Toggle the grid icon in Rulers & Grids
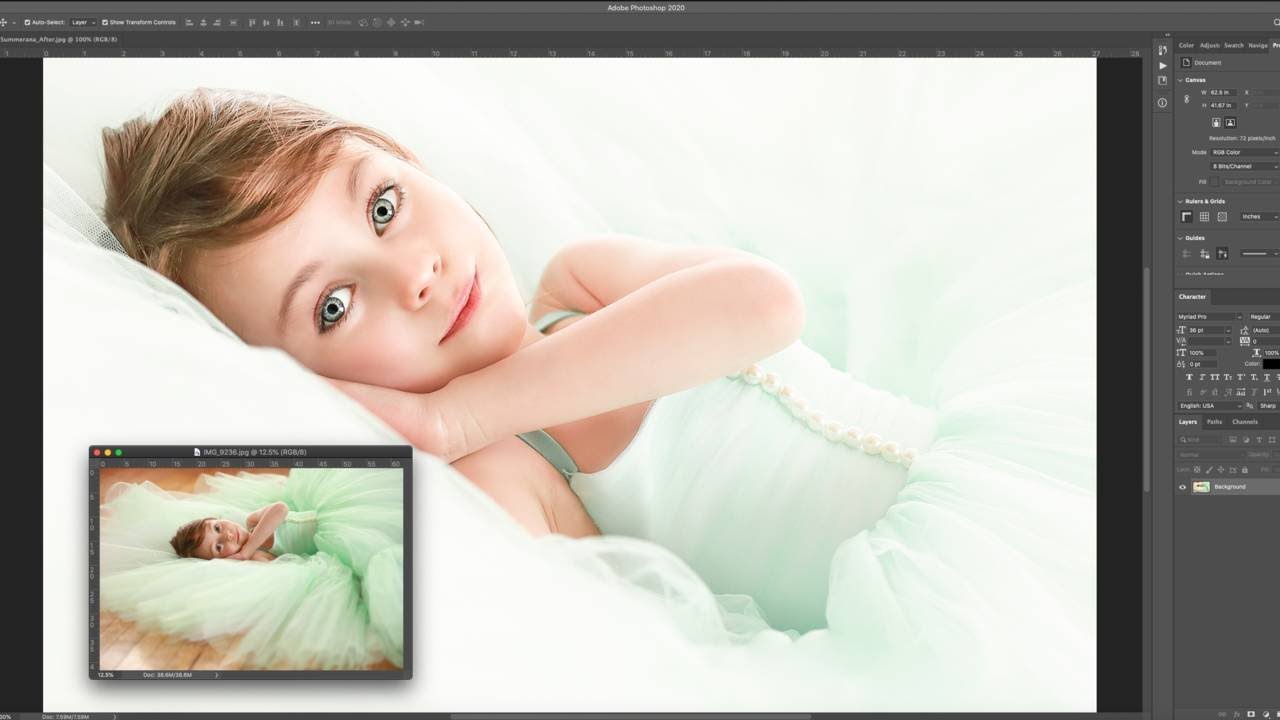The width and height of the screenshot is (1280, 720). click(1204, 217)
